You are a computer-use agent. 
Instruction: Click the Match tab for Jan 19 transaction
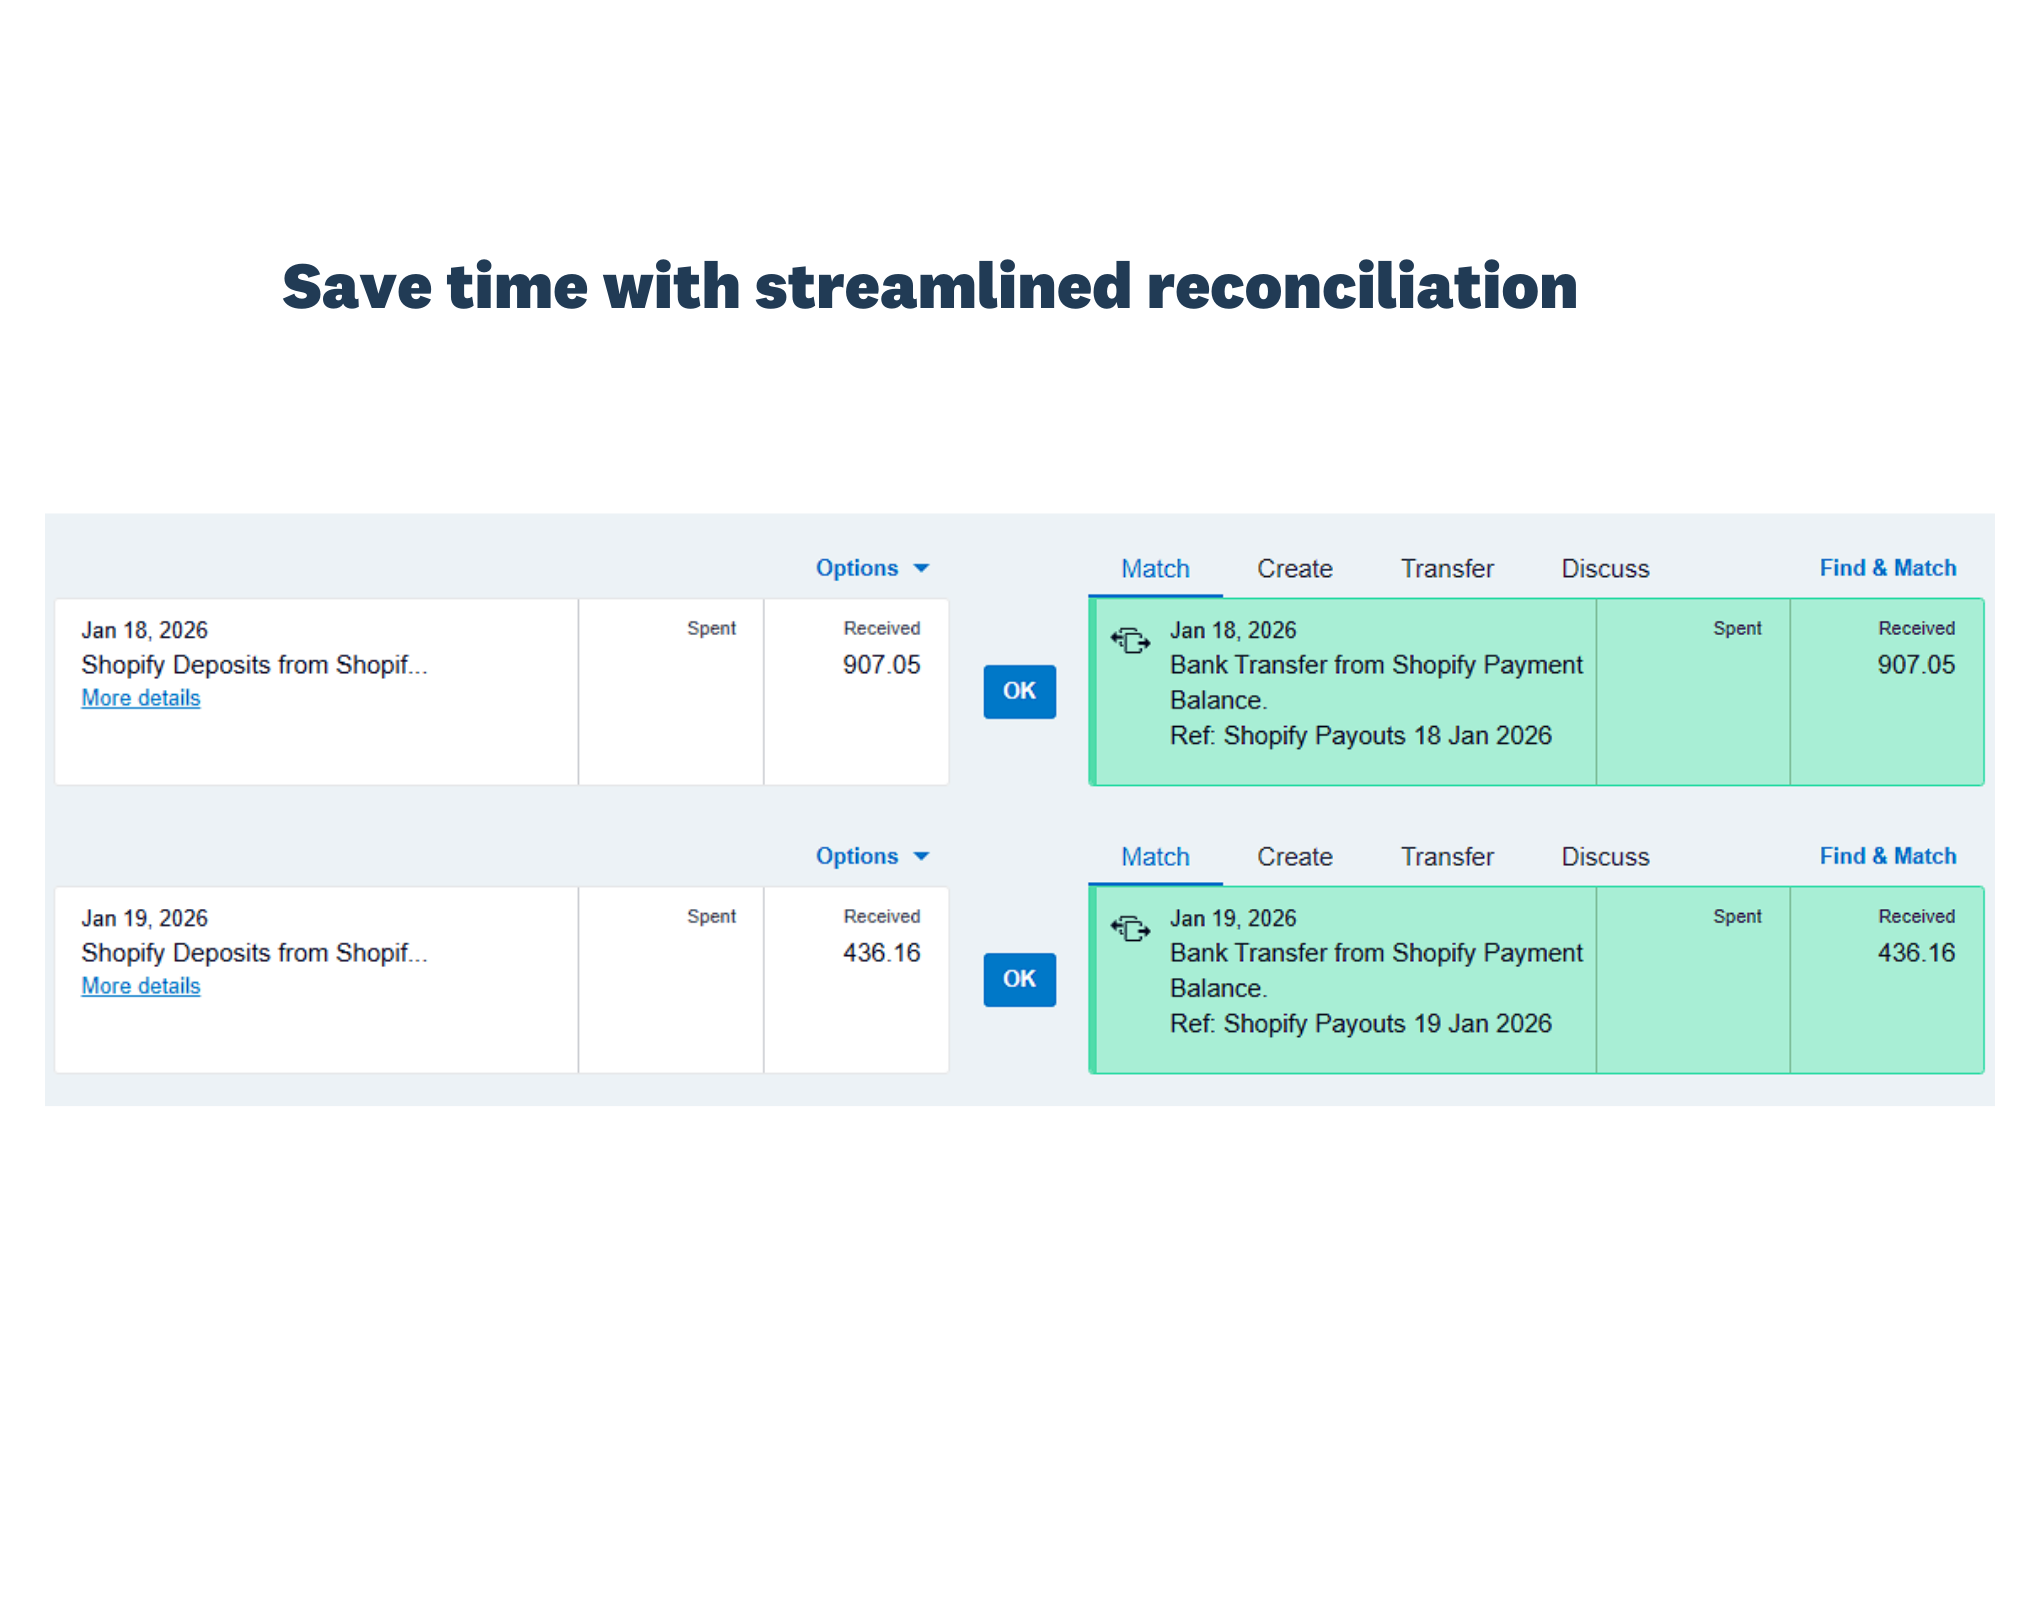(1154, 856)
